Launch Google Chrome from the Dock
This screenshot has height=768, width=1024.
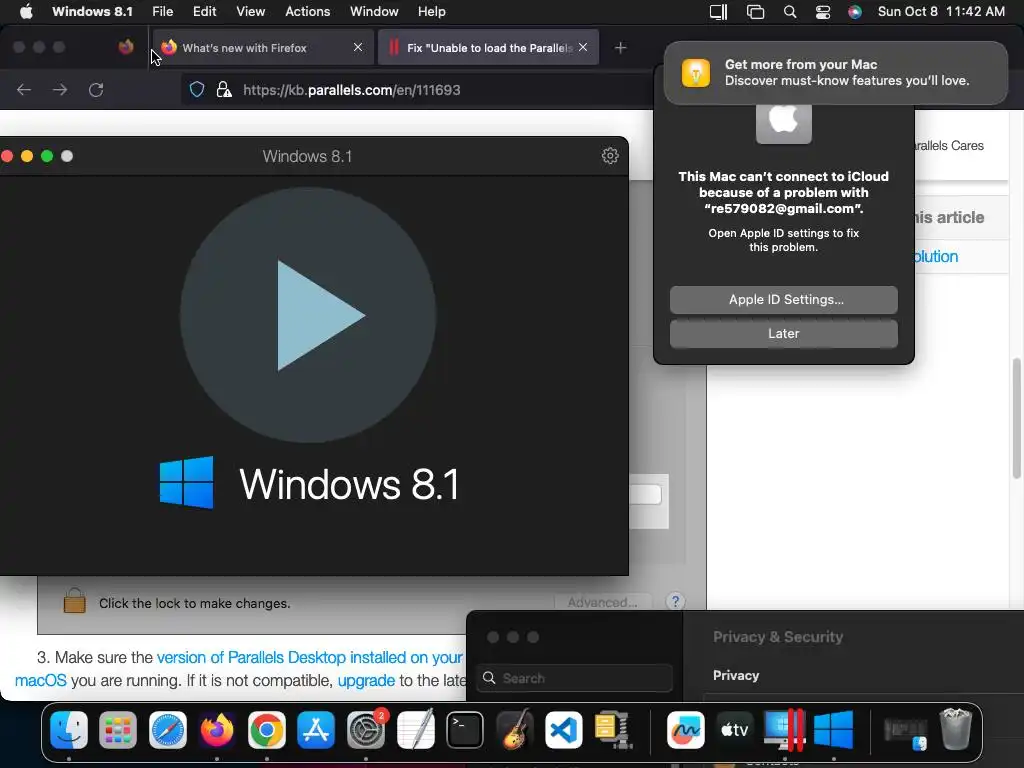pyautogui.click(x=266, y=729)
